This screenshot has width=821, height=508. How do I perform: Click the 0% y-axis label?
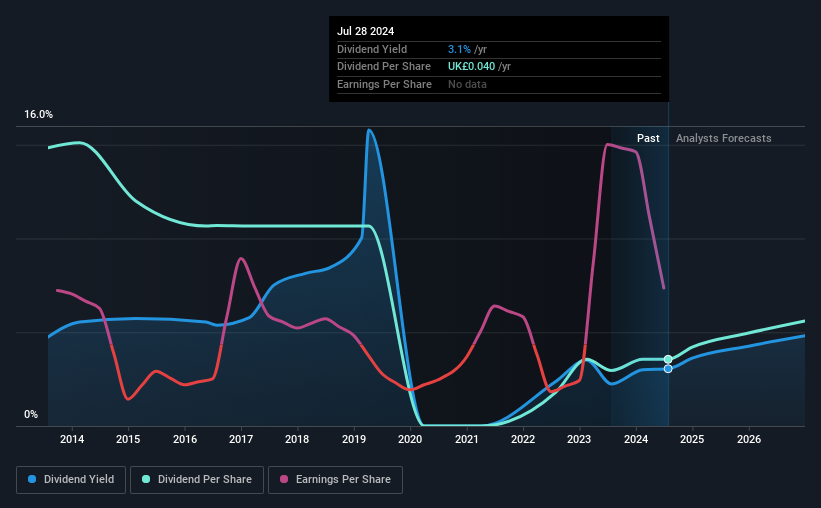pyautogui.click(x=31, y=414)
